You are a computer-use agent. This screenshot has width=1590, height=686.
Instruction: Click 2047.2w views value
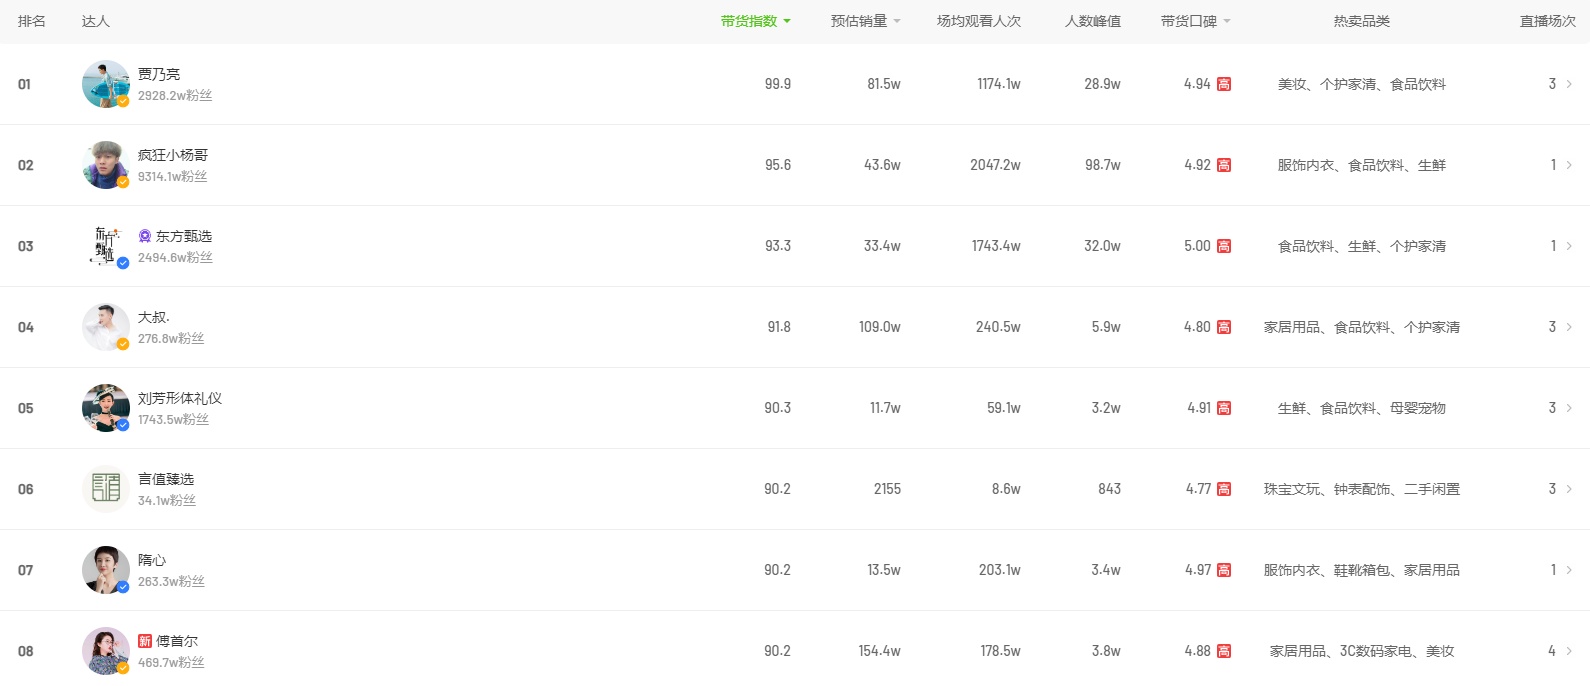[x=995, y=165]
